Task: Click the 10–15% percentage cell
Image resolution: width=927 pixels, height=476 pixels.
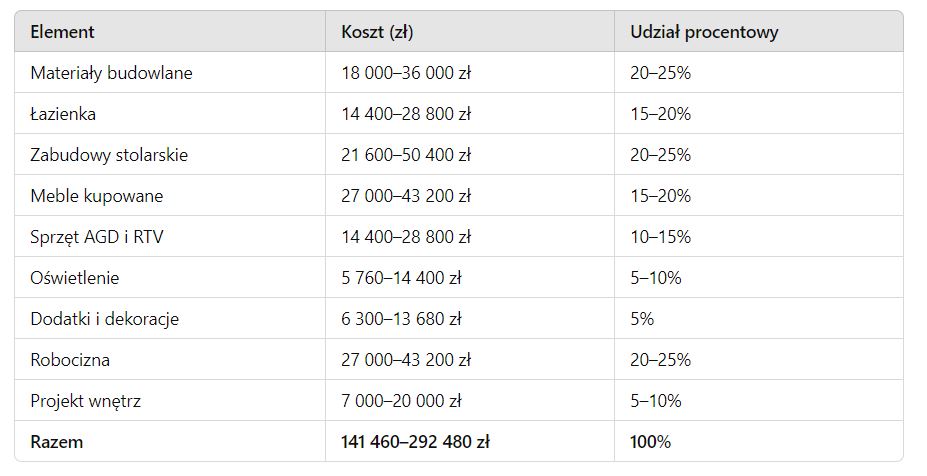Action: point(660,237)
